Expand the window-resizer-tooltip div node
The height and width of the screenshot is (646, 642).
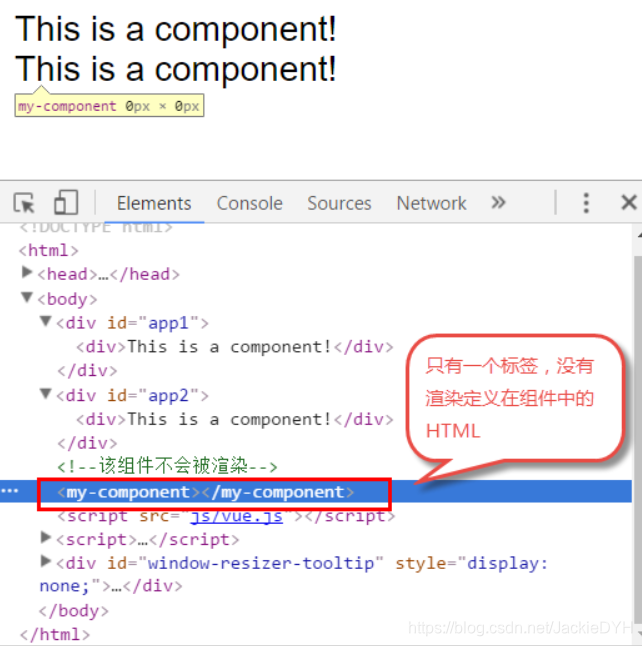[46, 561]
